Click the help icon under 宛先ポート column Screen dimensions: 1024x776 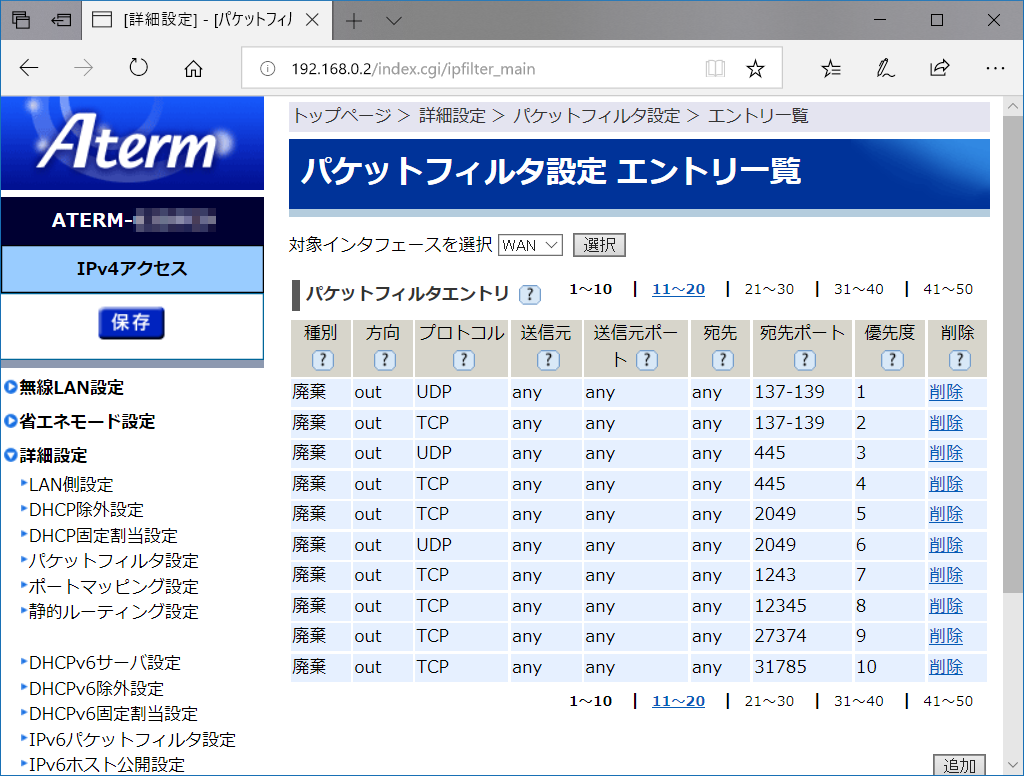tap(805, 360)
